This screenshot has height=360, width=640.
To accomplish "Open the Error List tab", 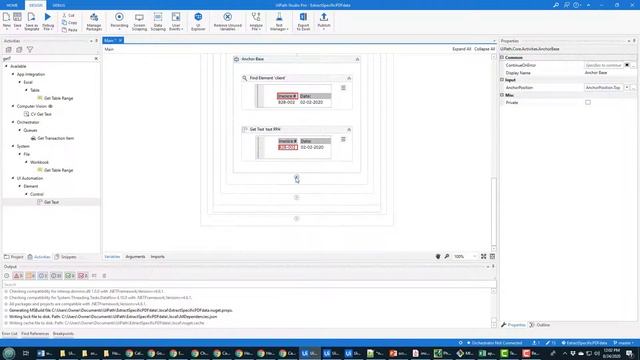I will [x=9, y=333].
